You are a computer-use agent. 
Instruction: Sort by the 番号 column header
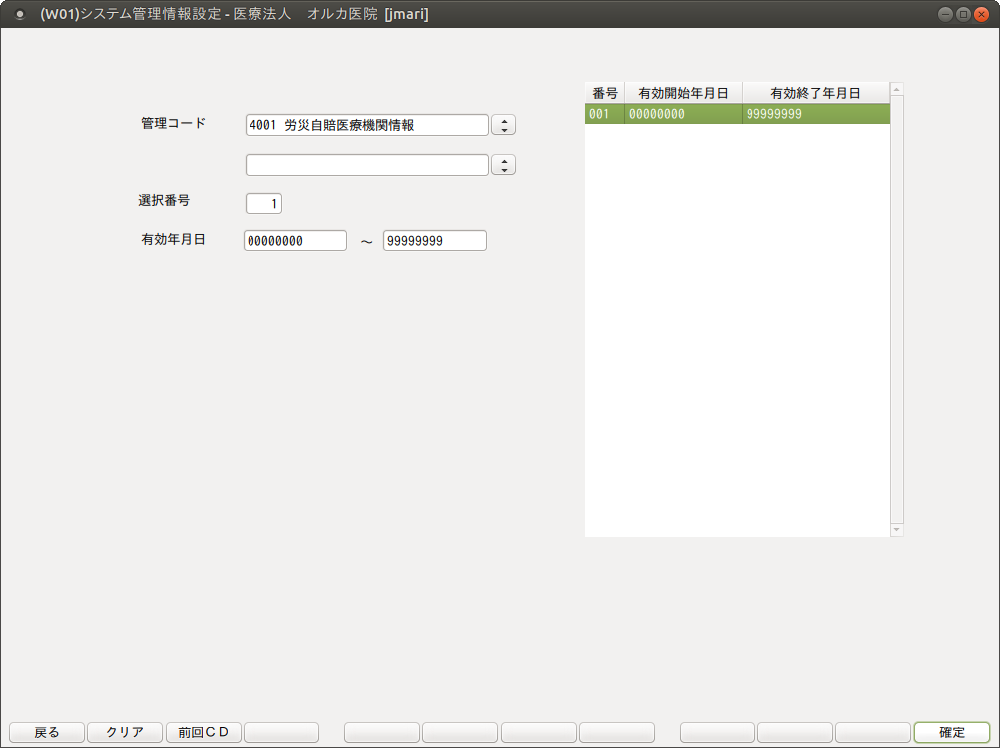pyautogui.click(x=604, y=93)
